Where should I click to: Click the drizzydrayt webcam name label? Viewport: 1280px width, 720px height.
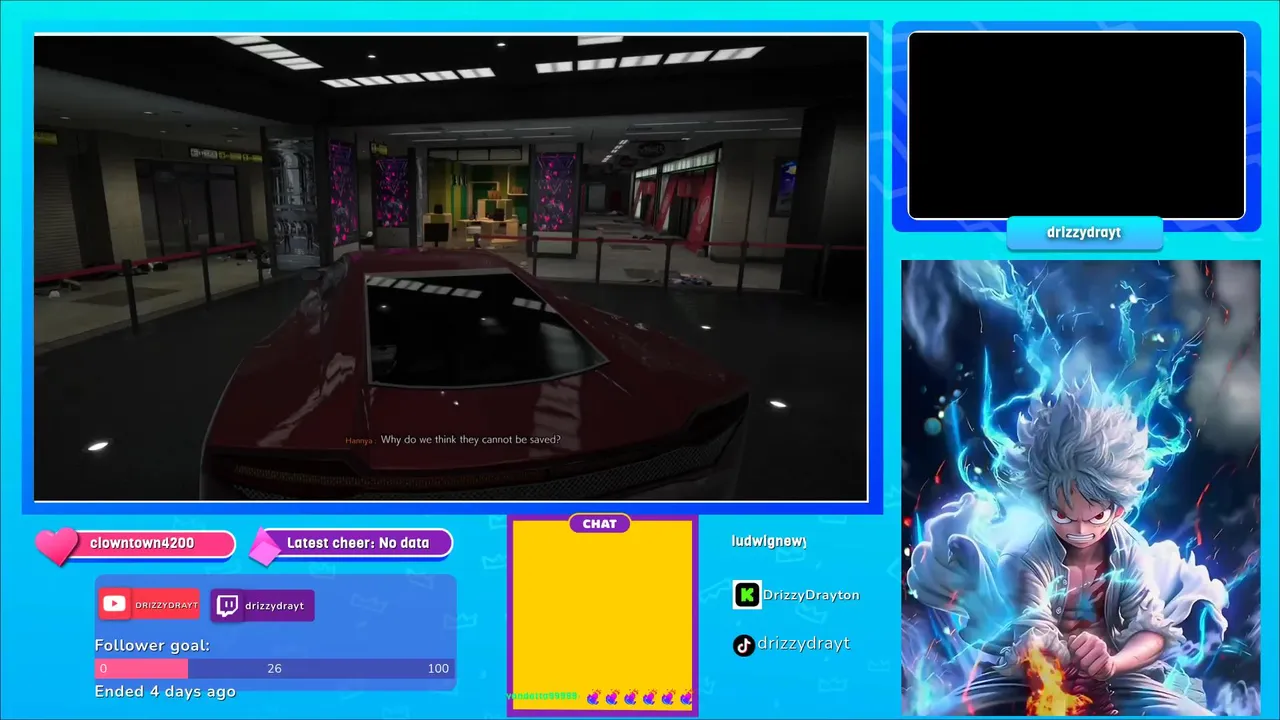coord(1084,232)
